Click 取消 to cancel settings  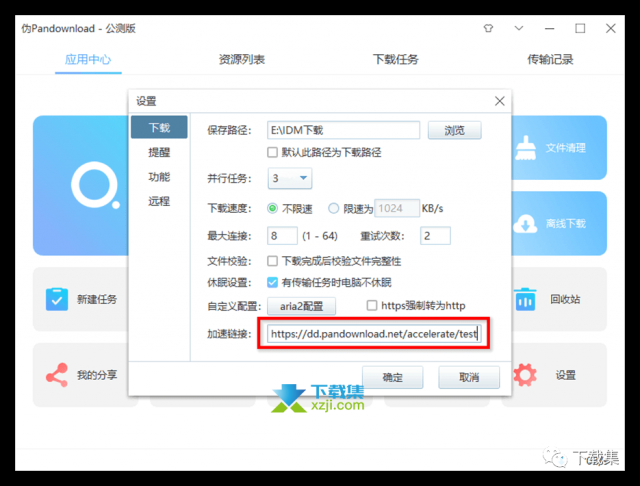click(x=469, y=377)
